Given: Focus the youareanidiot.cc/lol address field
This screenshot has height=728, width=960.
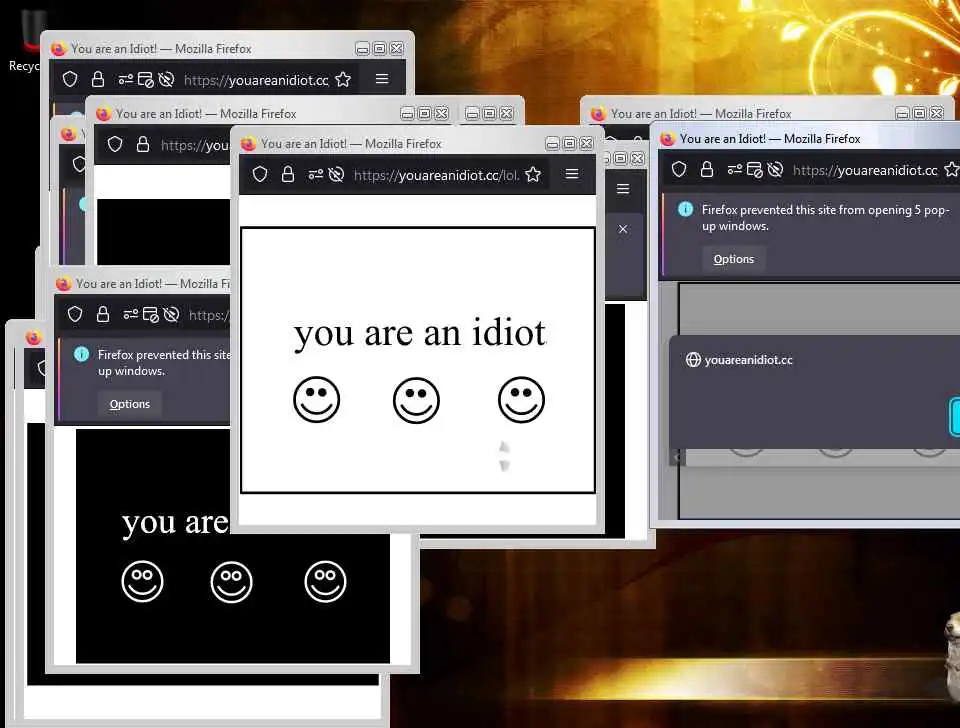Looking at the screenshot, I should pyautogui.click(x=437, y=175).
